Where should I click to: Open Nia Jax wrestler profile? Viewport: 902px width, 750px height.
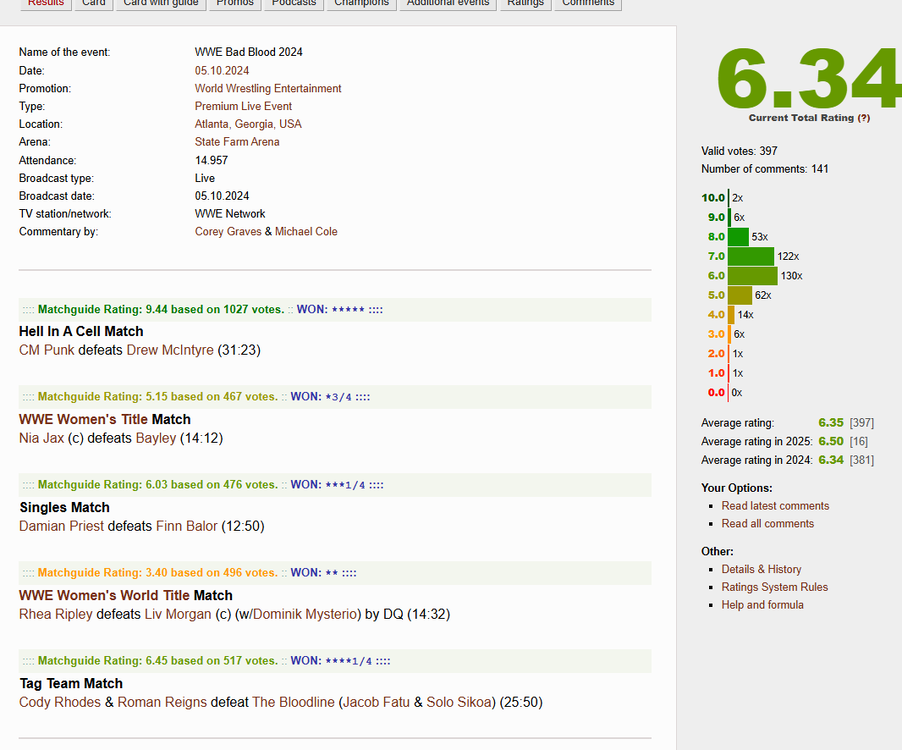41,438
